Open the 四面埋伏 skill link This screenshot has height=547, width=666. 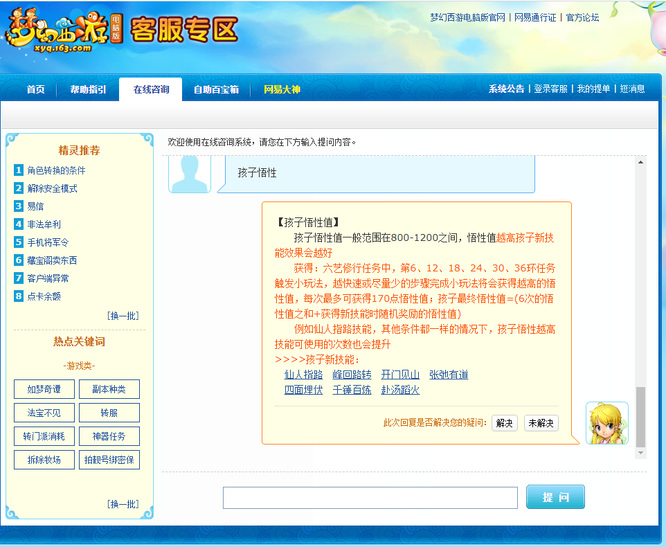[x=303, y=390]
